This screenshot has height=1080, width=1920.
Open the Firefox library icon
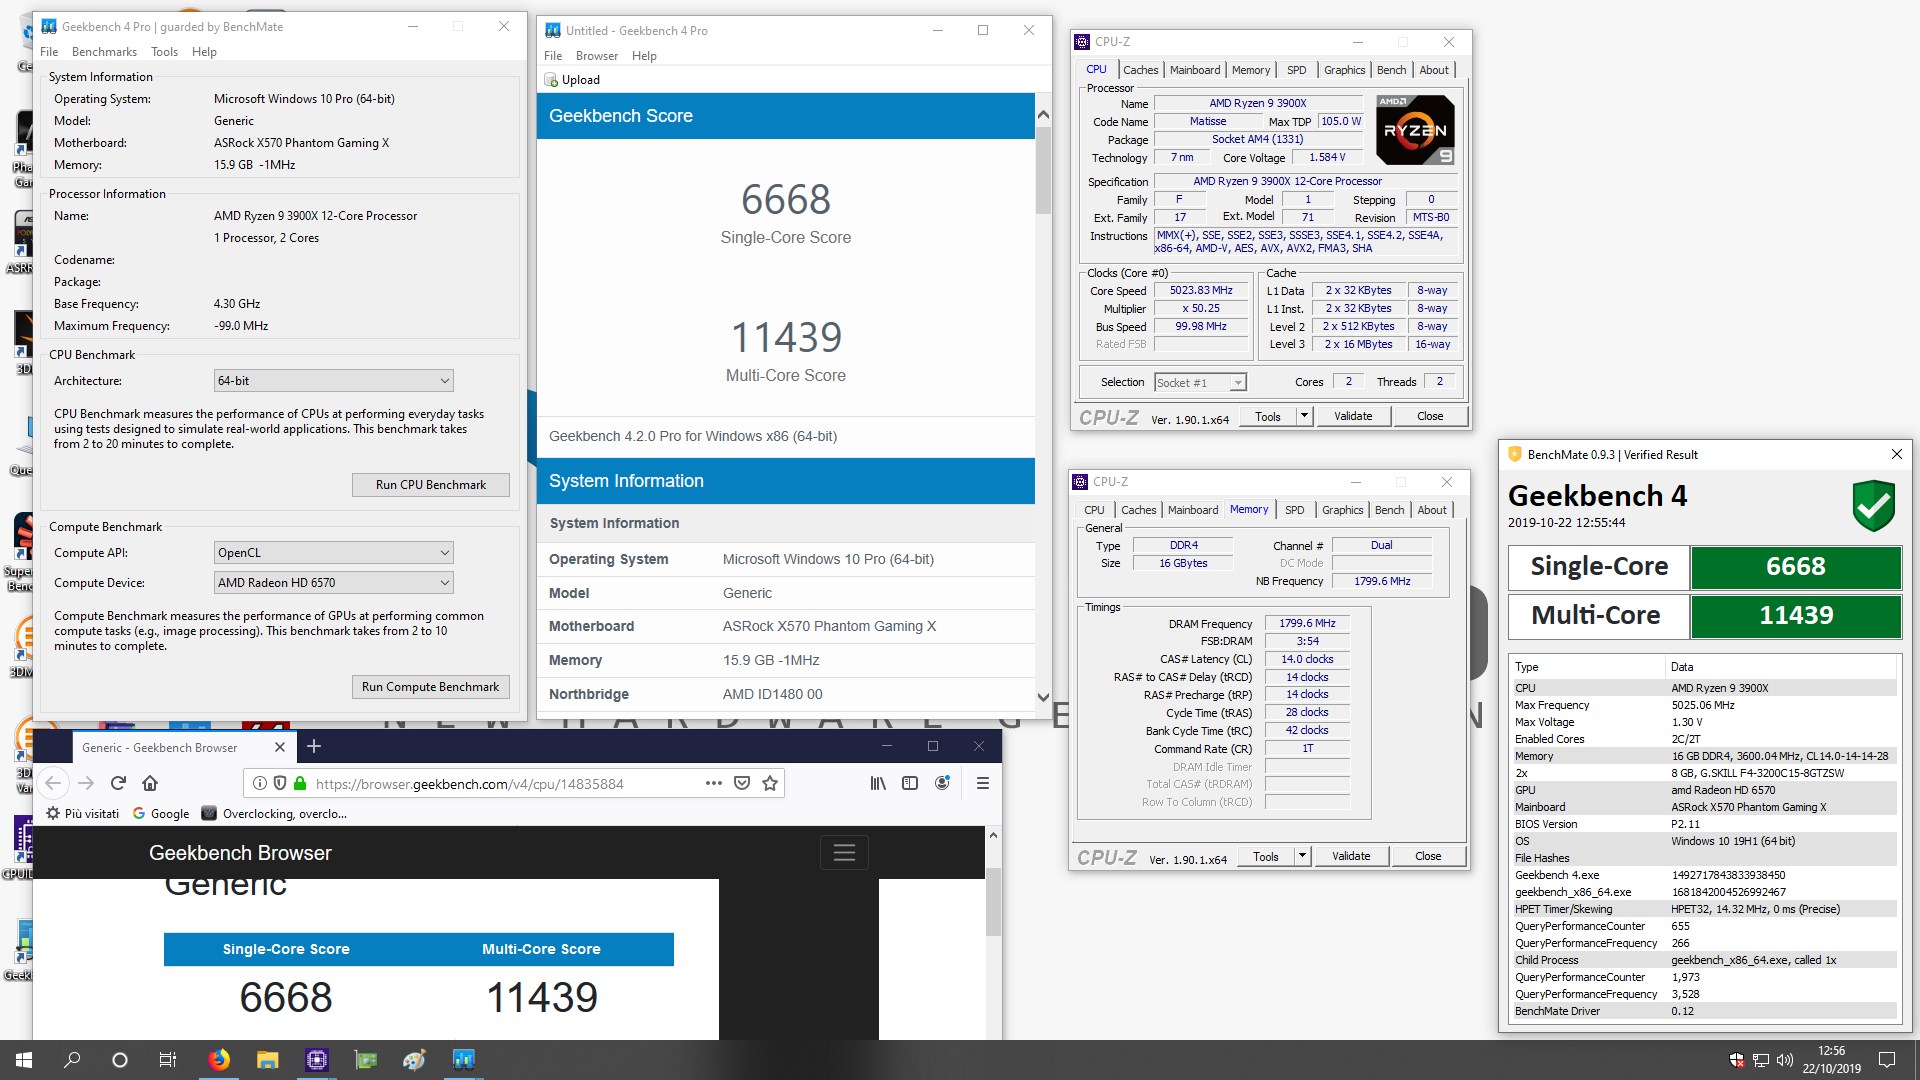point(878,783)
